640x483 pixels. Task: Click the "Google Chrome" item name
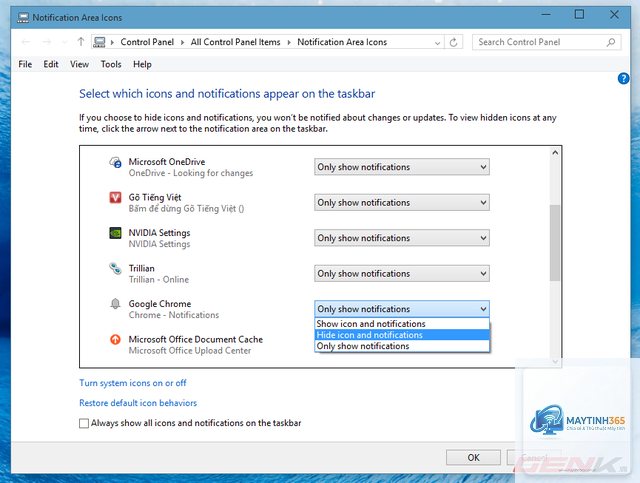(160, 304)
